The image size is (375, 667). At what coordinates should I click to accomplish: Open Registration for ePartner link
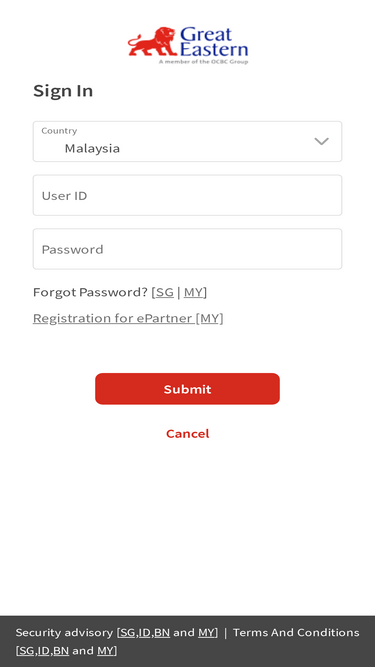click(113, 318)
